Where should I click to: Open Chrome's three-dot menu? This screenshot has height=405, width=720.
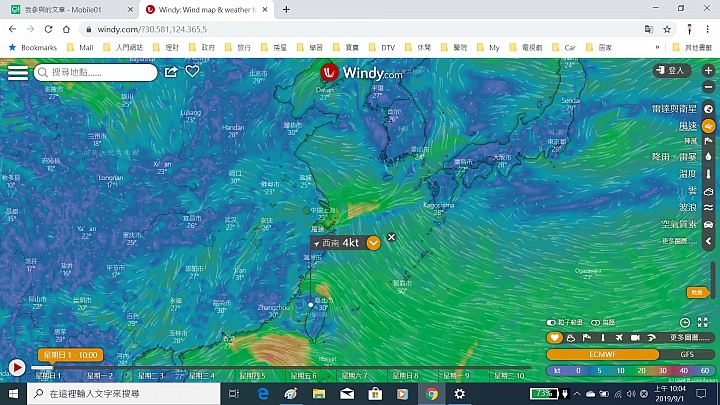point(707,29)
